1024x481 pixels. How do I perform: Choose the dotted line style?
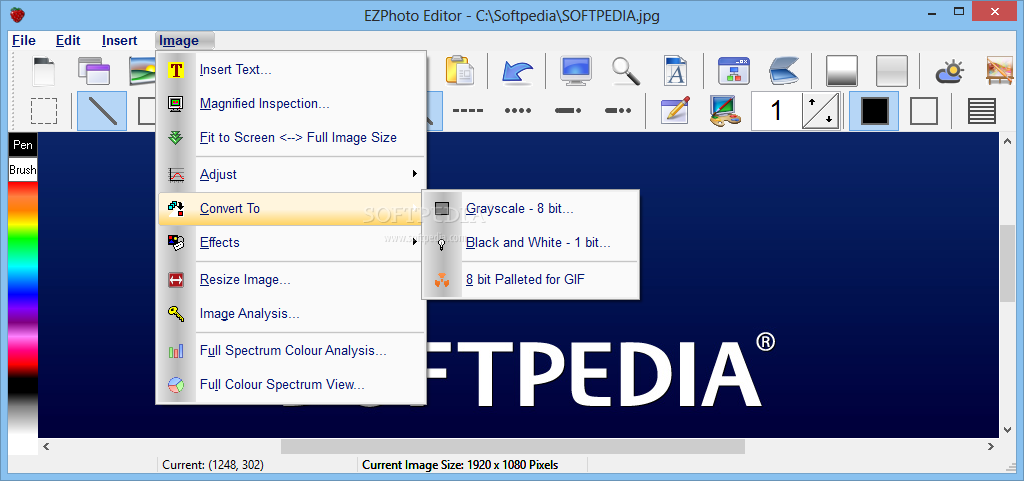(518, 111)
